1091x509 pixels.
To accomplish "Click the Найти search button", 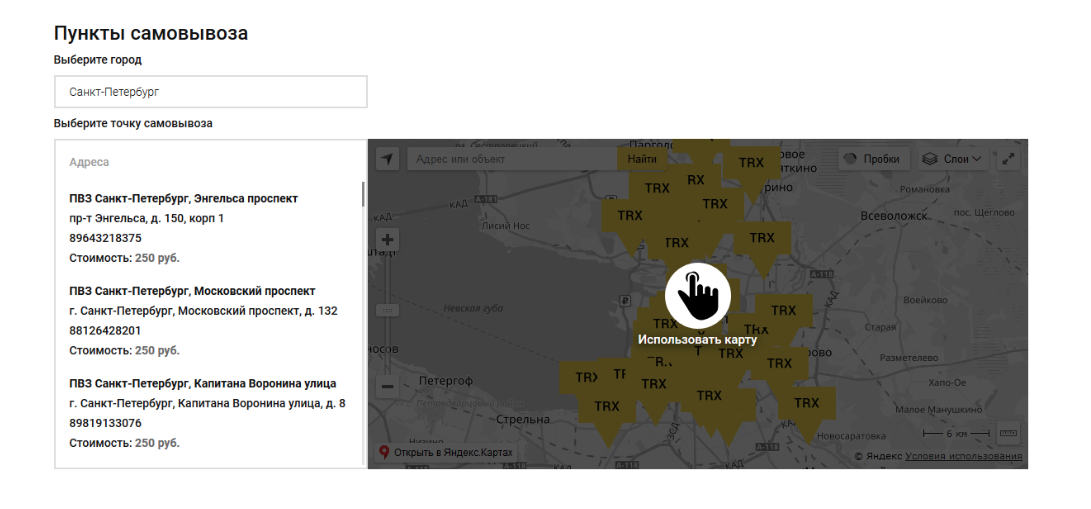I will pos(642,159).
